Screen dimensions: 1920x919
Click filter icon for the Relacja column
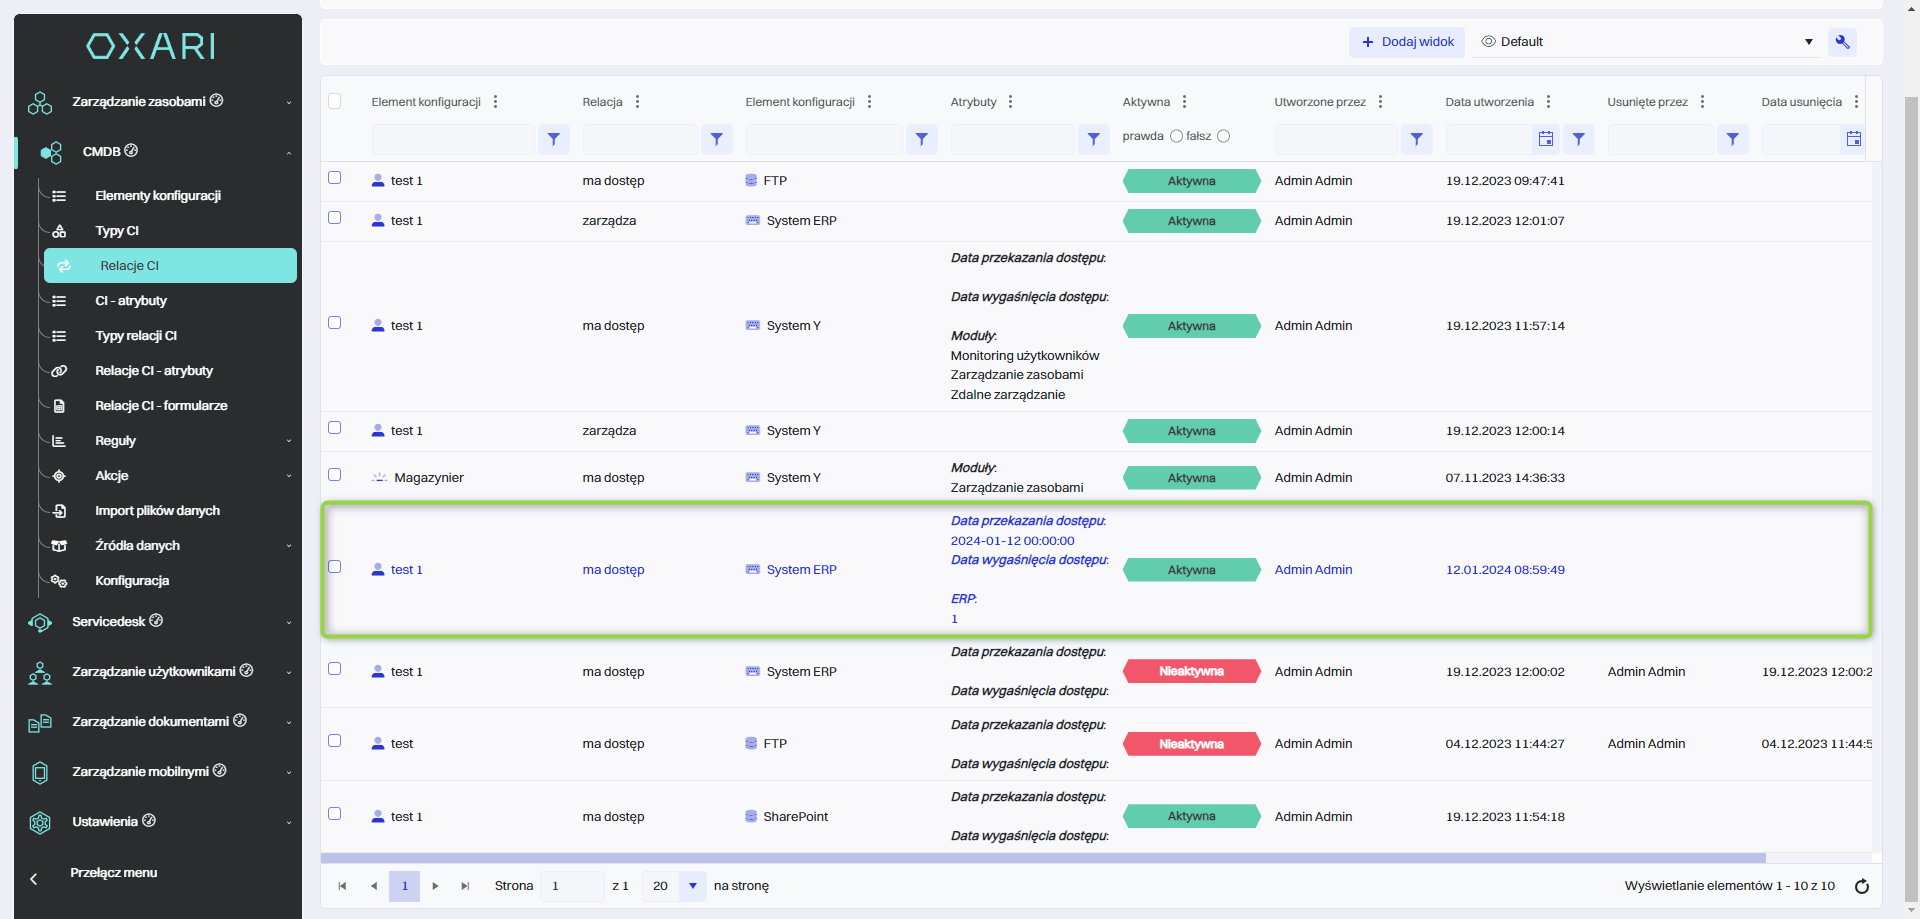pos(716,140)
